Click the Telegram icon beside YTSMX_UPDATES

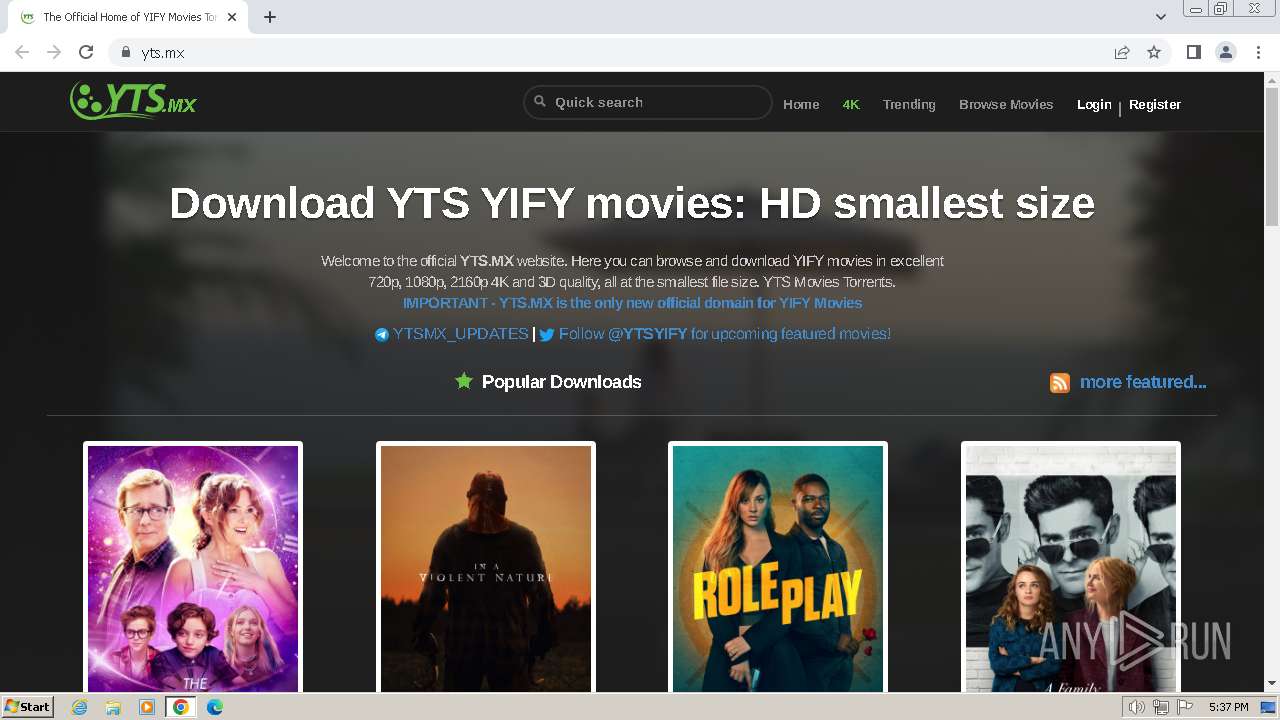(382, 335)
